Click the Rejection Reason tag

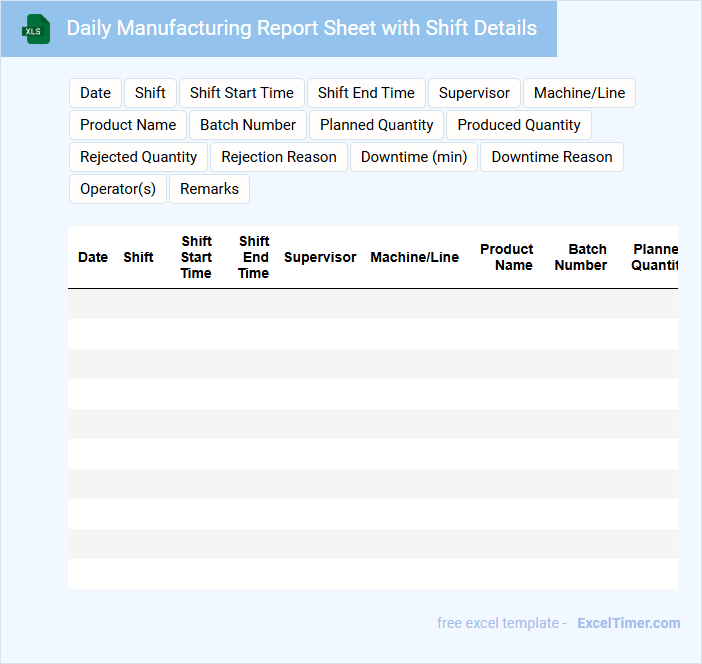click(x=279, y=157)
